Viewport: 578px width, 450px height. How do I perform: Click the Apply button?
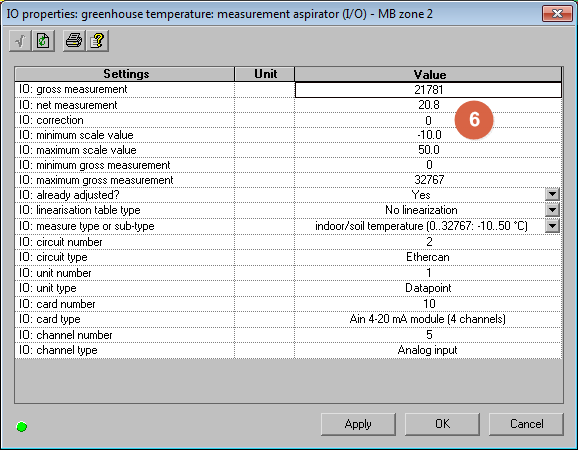point(358,424)
